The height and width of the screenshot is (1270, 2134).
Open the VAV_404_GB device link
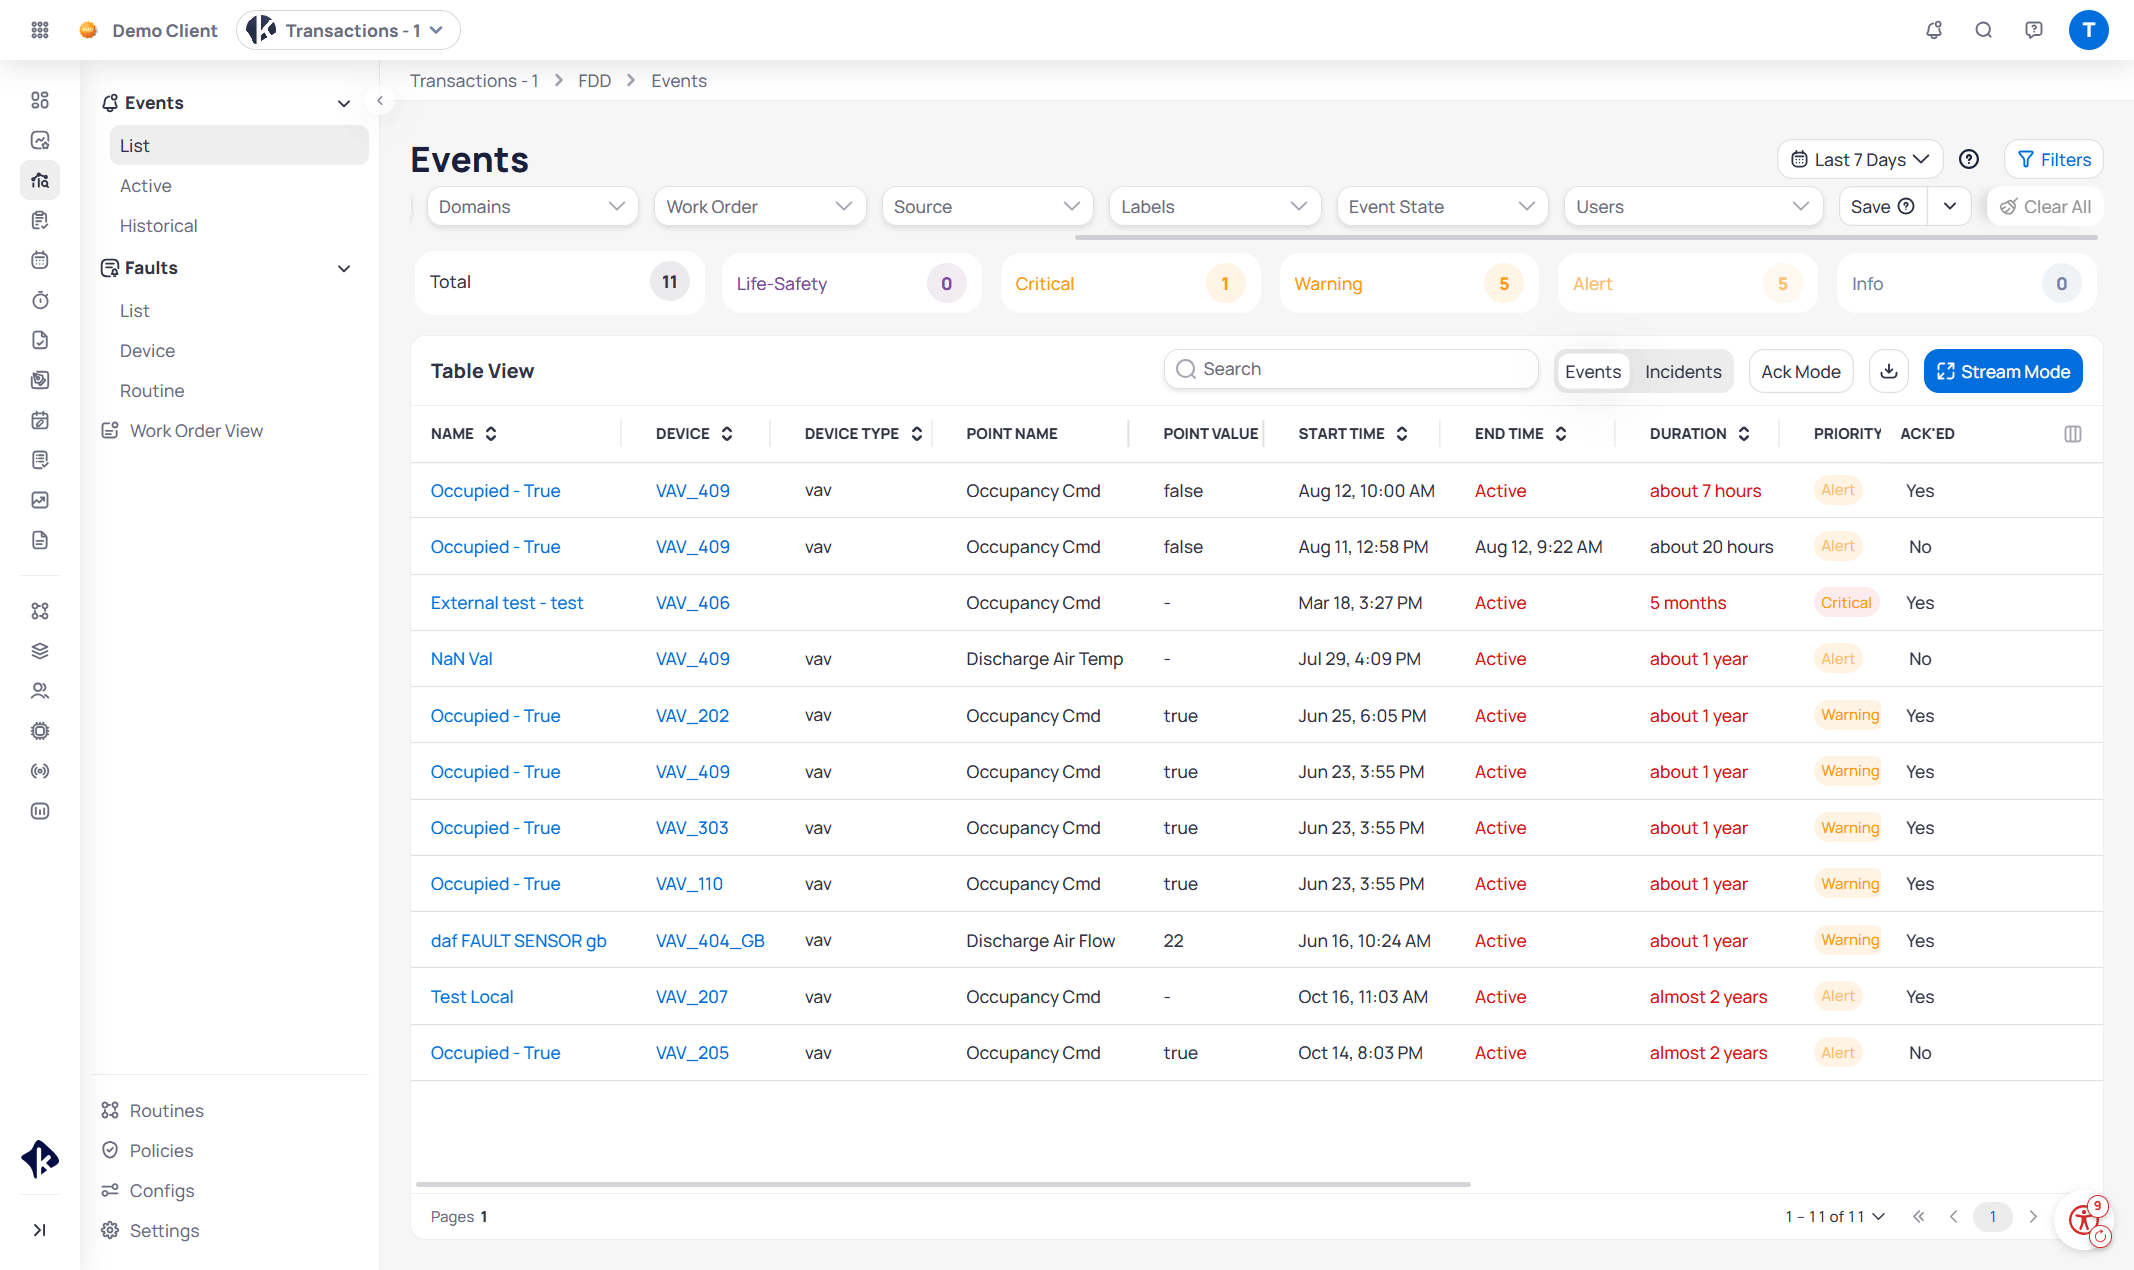[710, 941]
